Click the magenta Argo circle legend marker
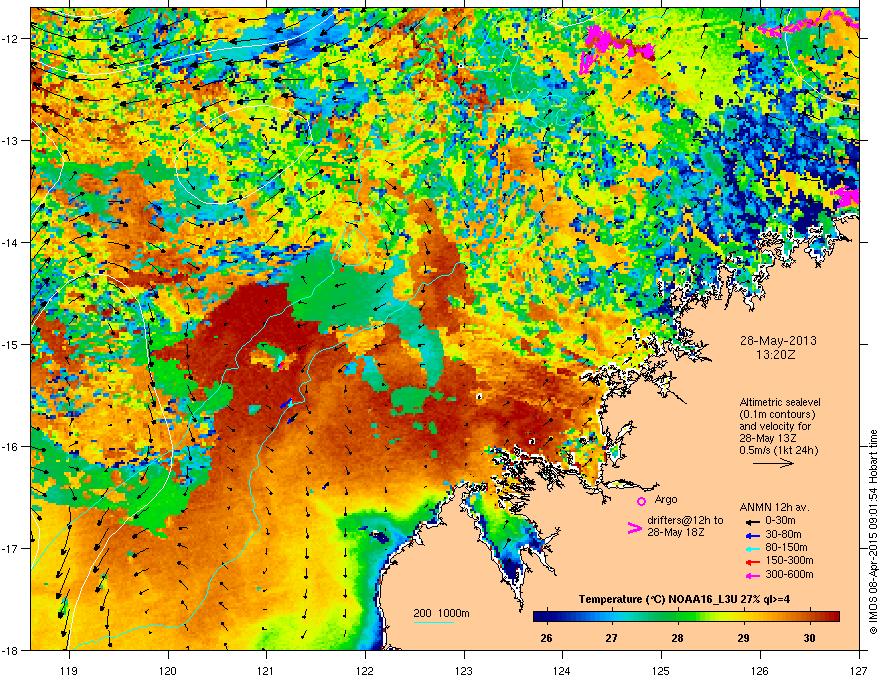The width and height of the screenshot is (880, 680). 641,501
